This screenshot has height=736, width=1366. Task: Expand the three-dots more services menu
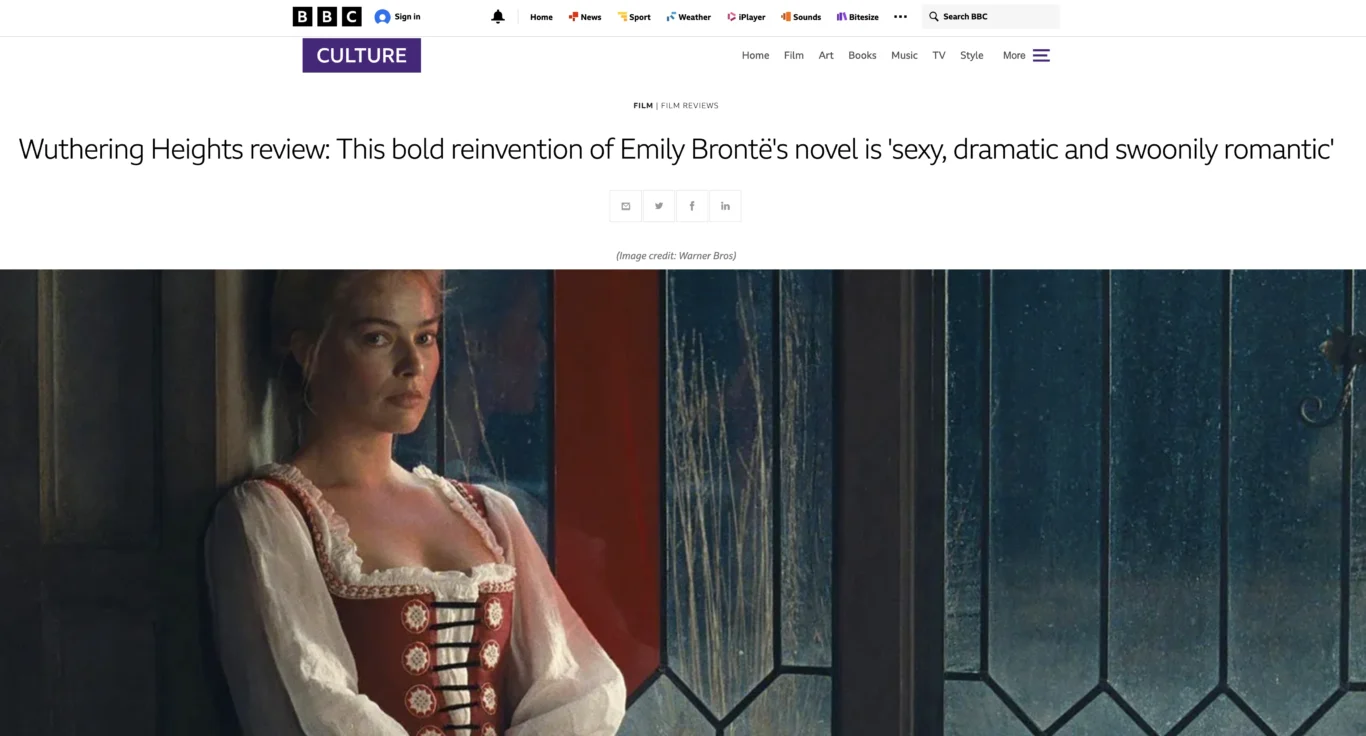point(900,17)
